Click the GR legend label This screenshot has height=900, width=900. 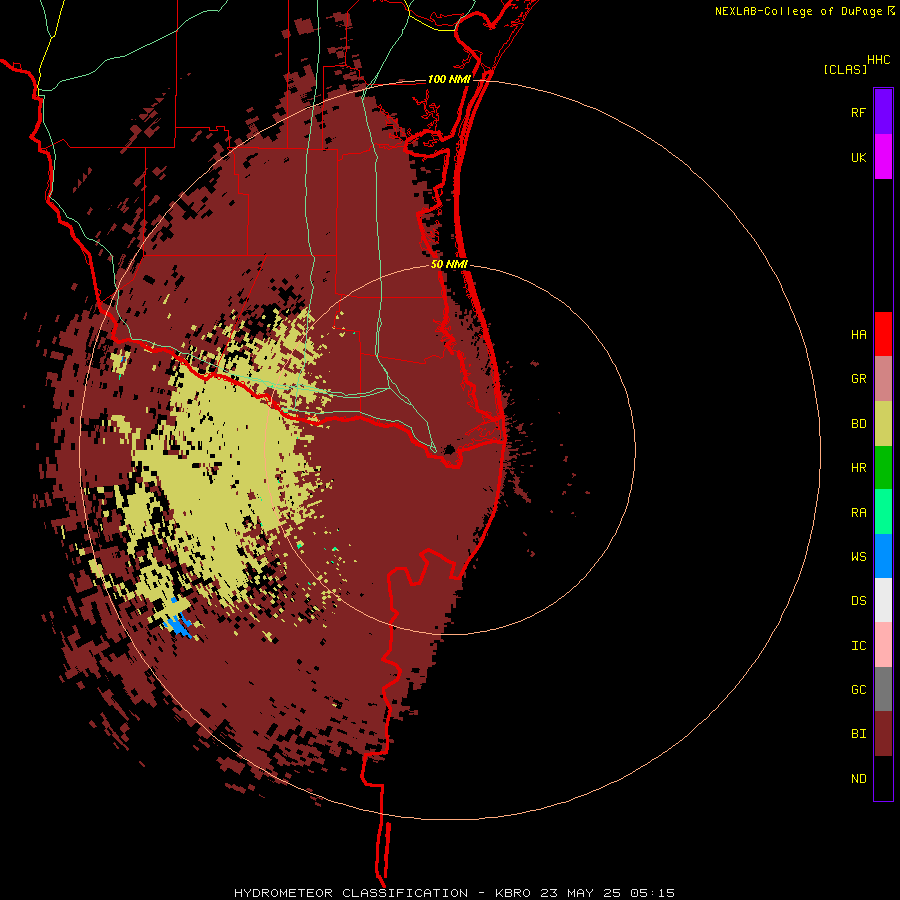(858, 379)
